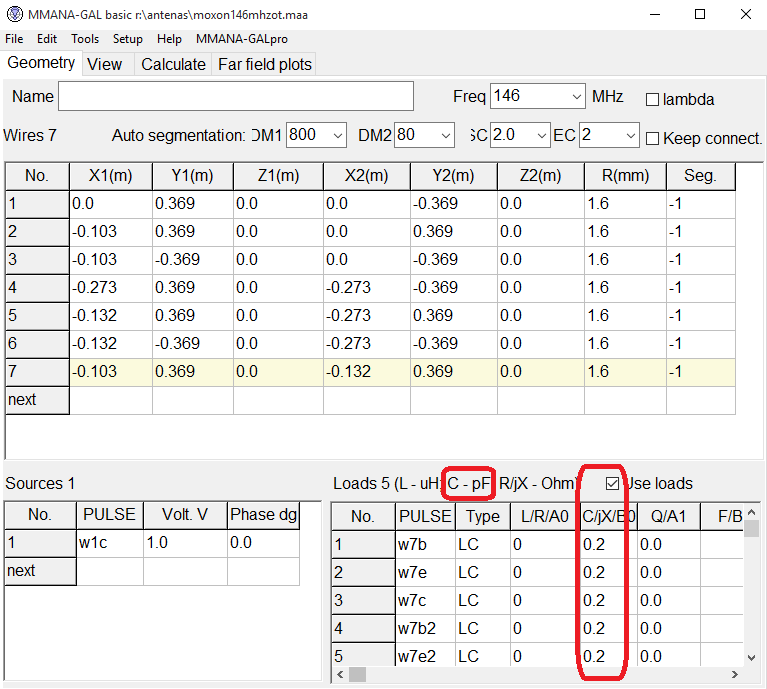Open the EC value dropdown
The height and width of the screenshot is (689, 767).
tap(630, 135)
